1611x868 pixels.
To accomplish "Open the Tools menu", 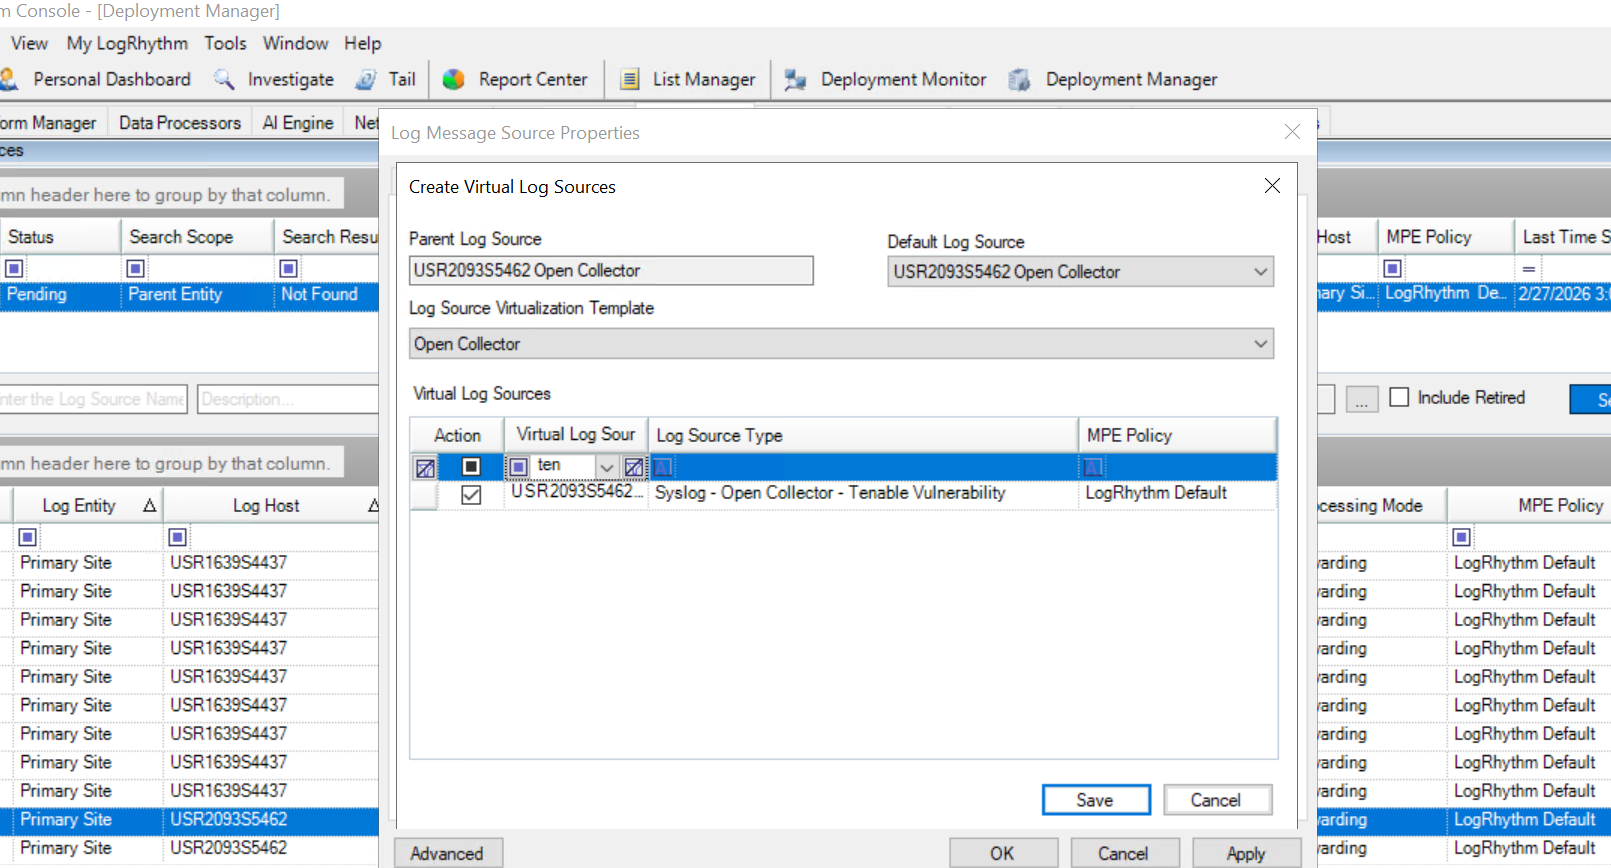I will [225, 44].
